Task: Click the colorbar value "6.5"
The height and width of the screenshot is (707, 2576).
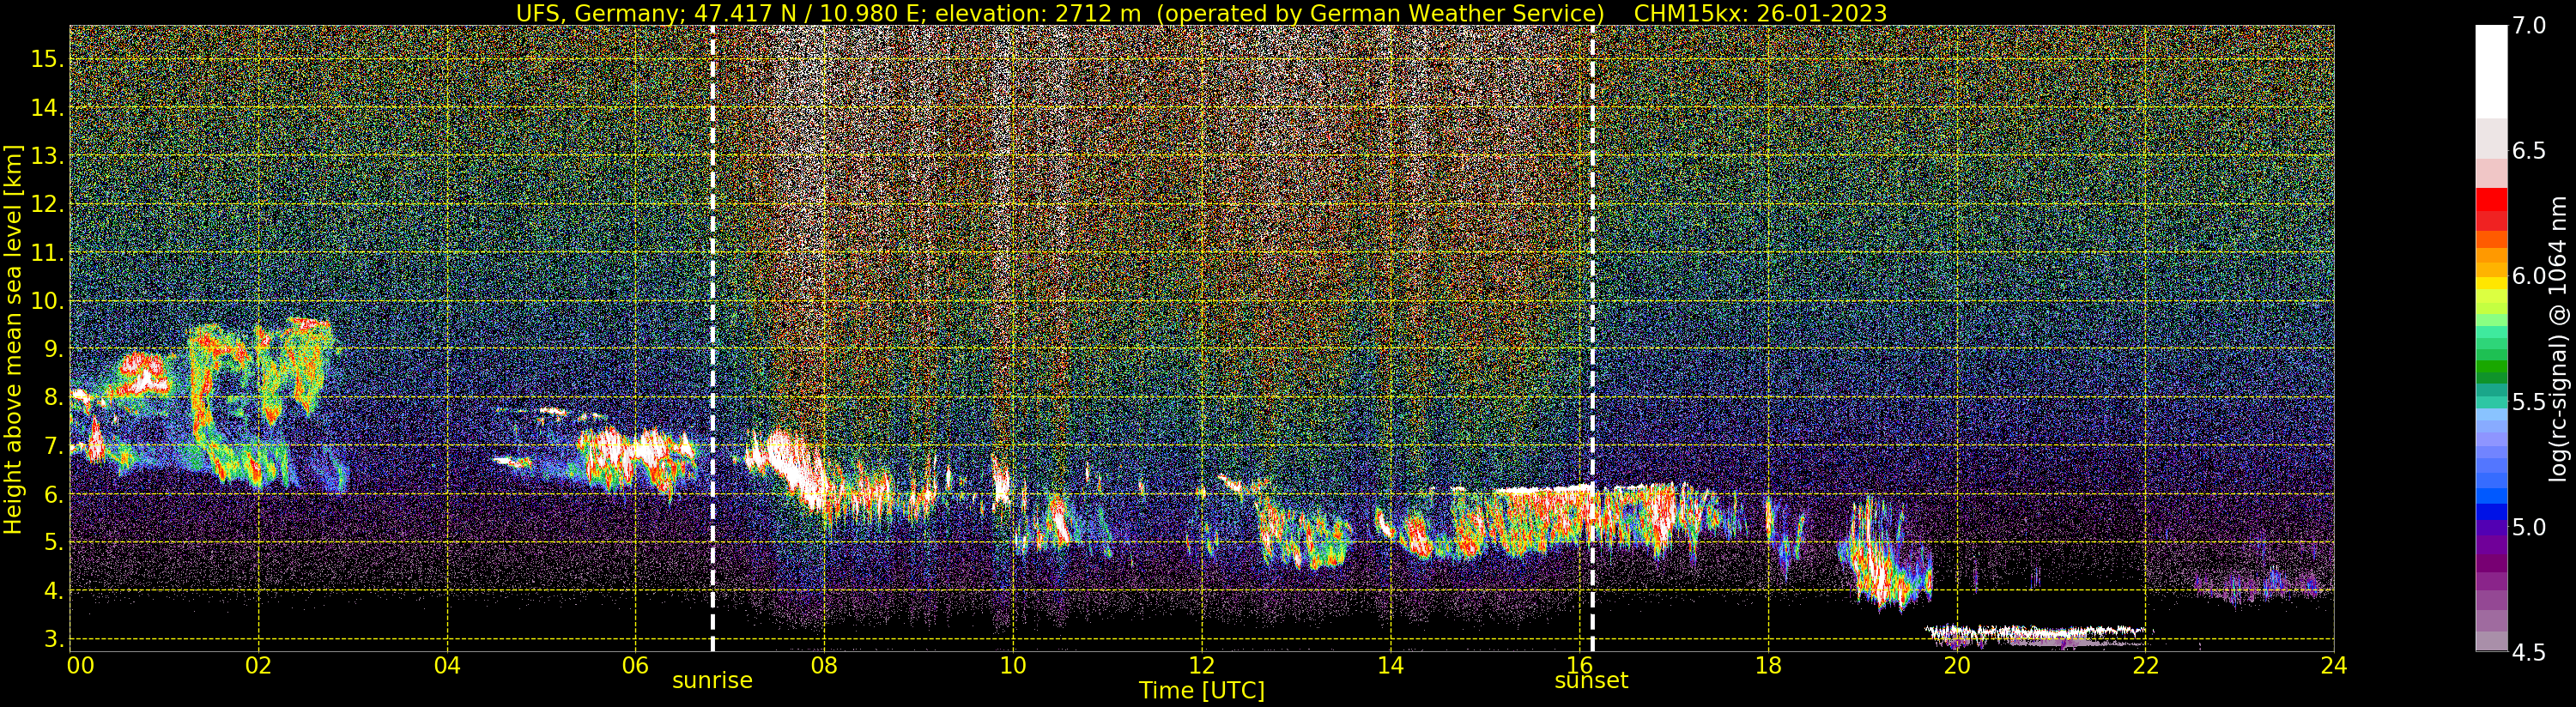Action: (2528, 151)
